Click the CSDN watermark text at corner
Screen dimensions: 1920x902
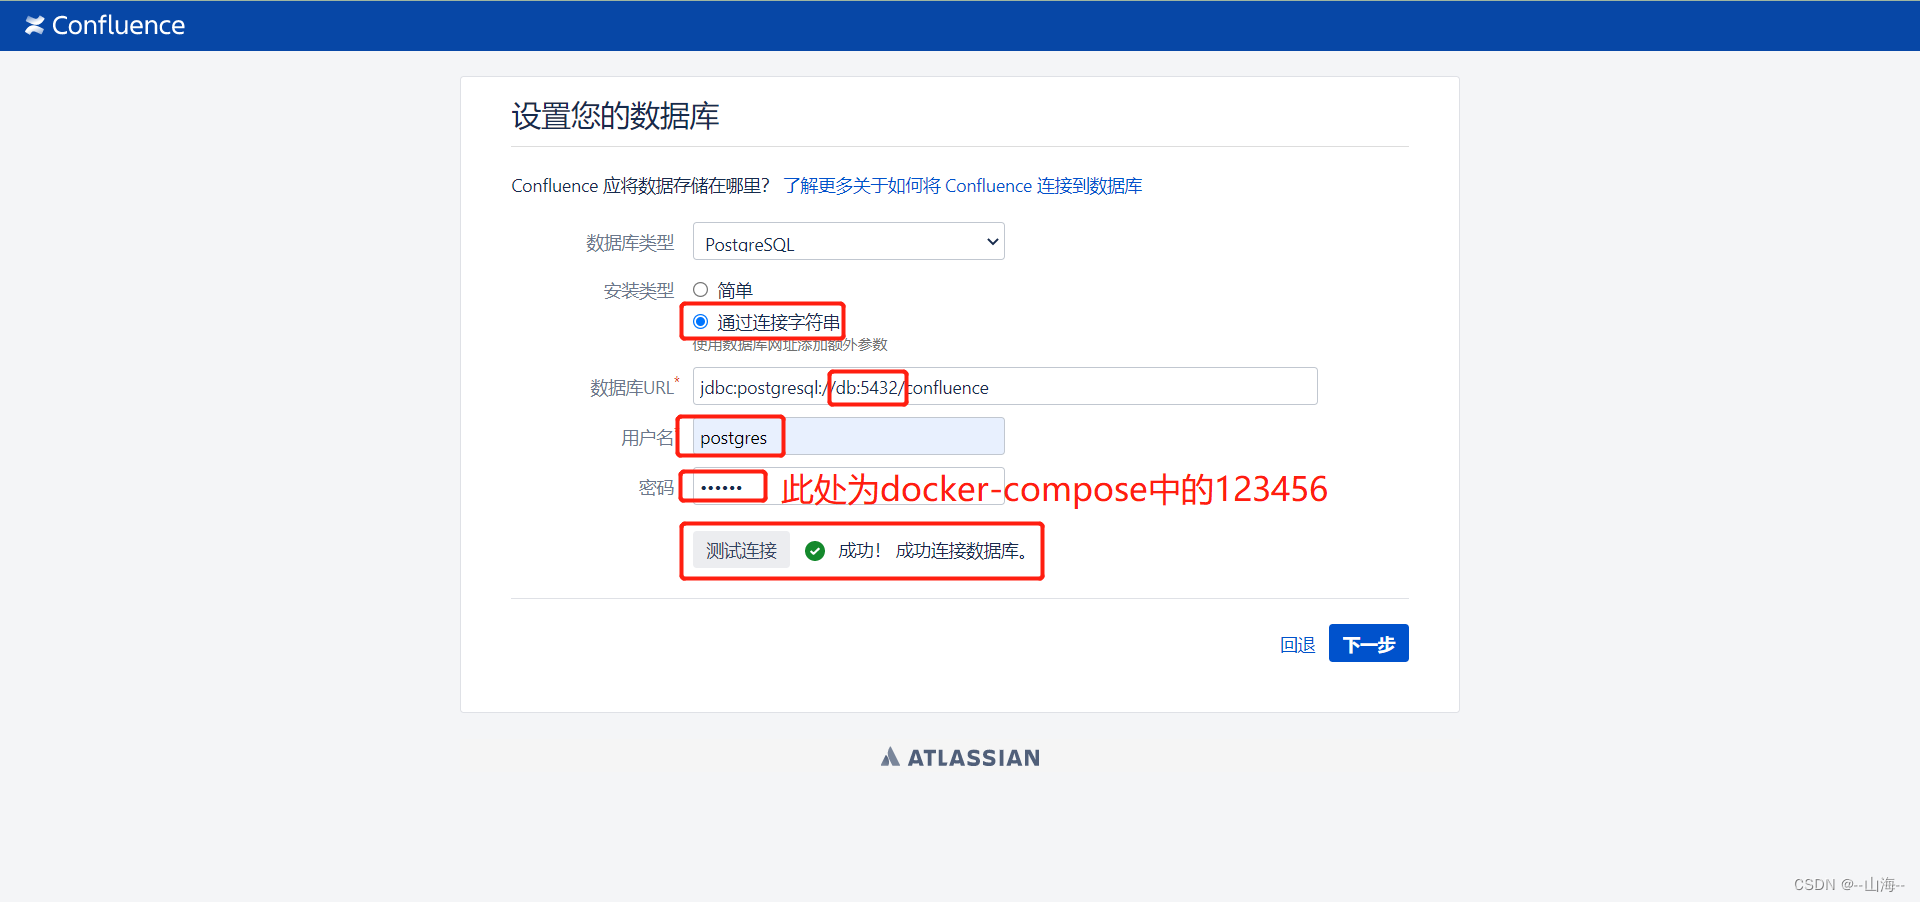[1848, 885]
